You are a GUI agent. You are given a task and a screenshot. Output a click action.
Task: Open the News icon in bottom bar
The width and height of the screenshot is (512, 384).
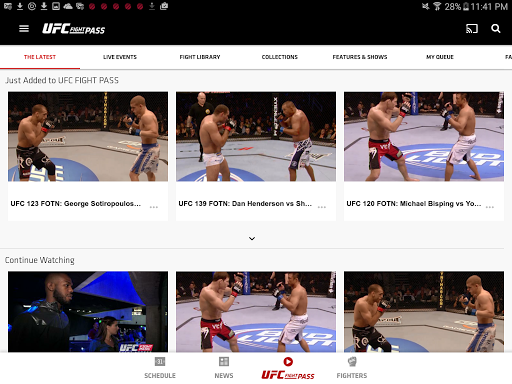click(x=224, y=361)
